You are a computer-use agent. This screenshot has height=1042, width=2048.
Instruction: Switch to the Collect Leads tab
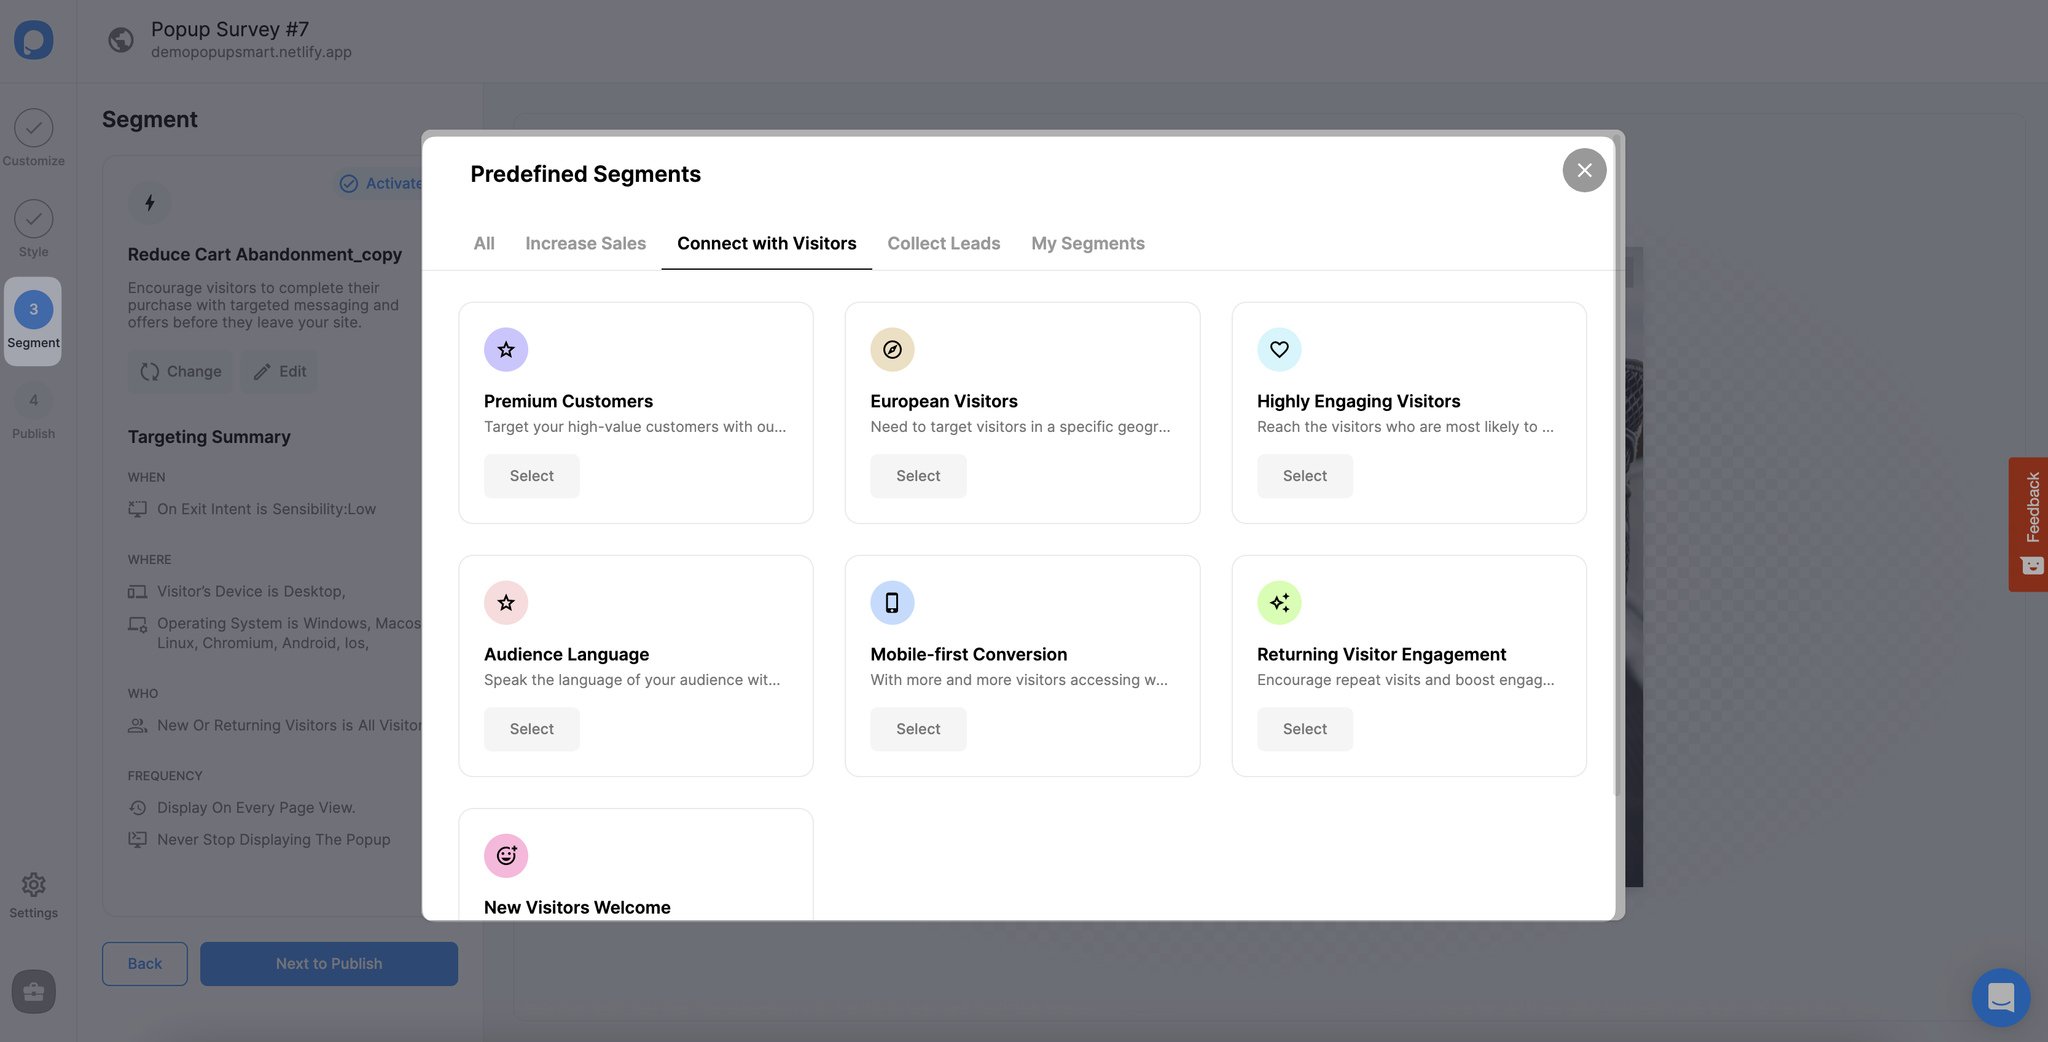pos(943,243)
